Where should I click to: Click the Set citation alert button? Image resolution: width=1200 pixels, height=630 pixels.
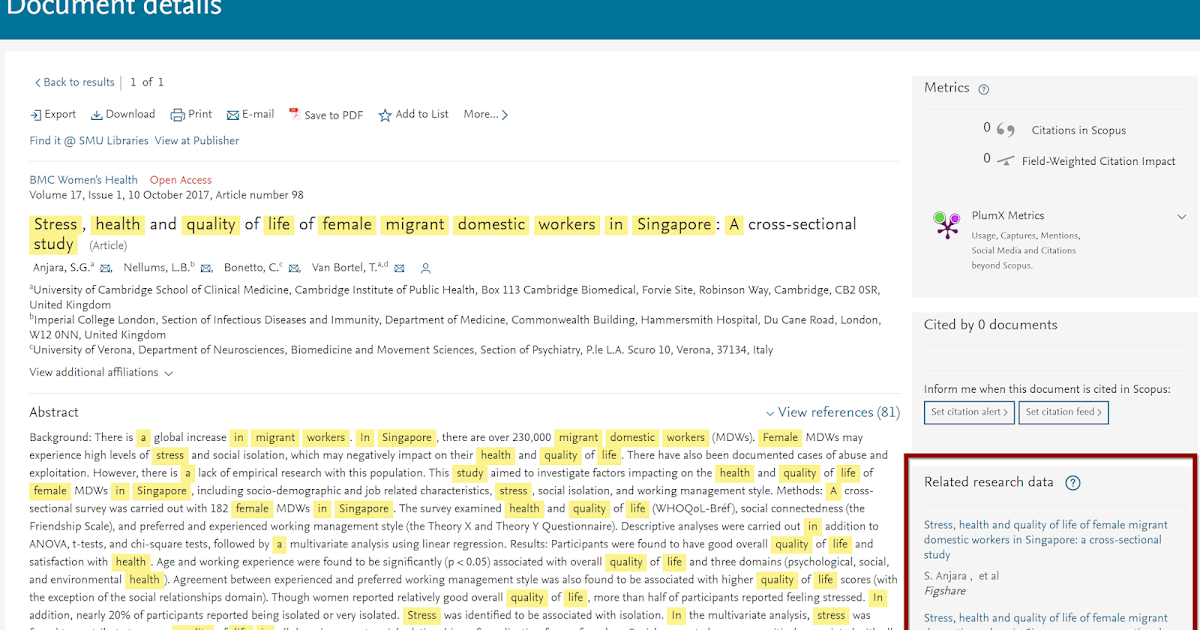coord(968,412)
